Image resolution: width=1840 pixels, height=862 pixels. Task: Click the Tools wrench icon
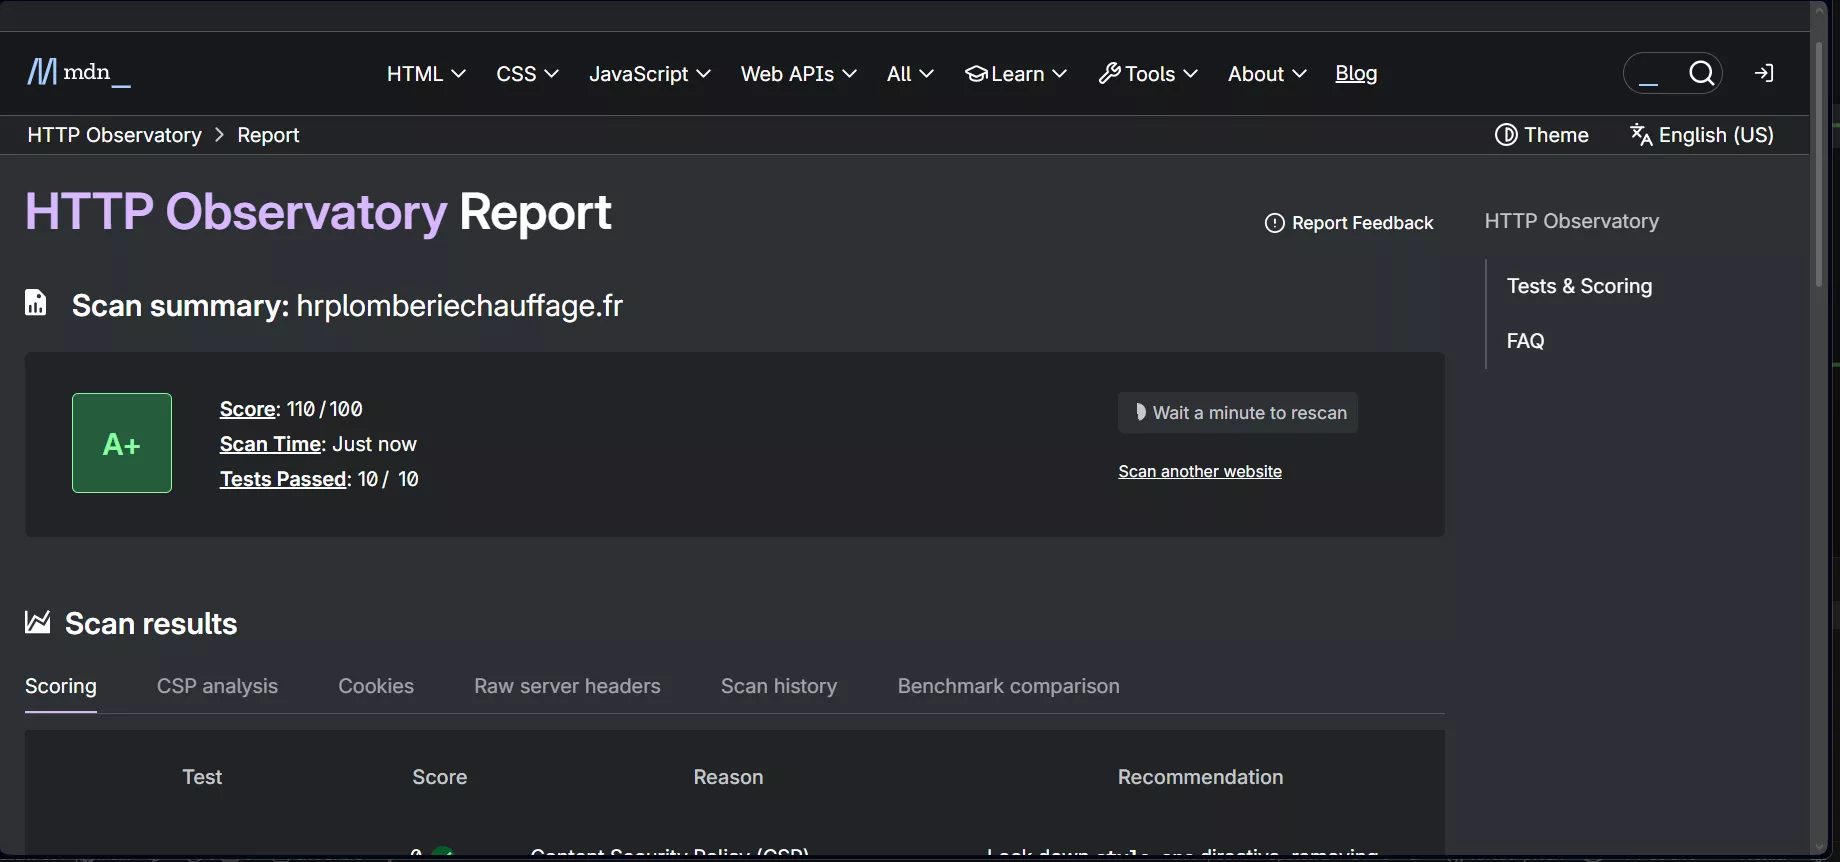pyautogui.click(x=1109, y=73)
